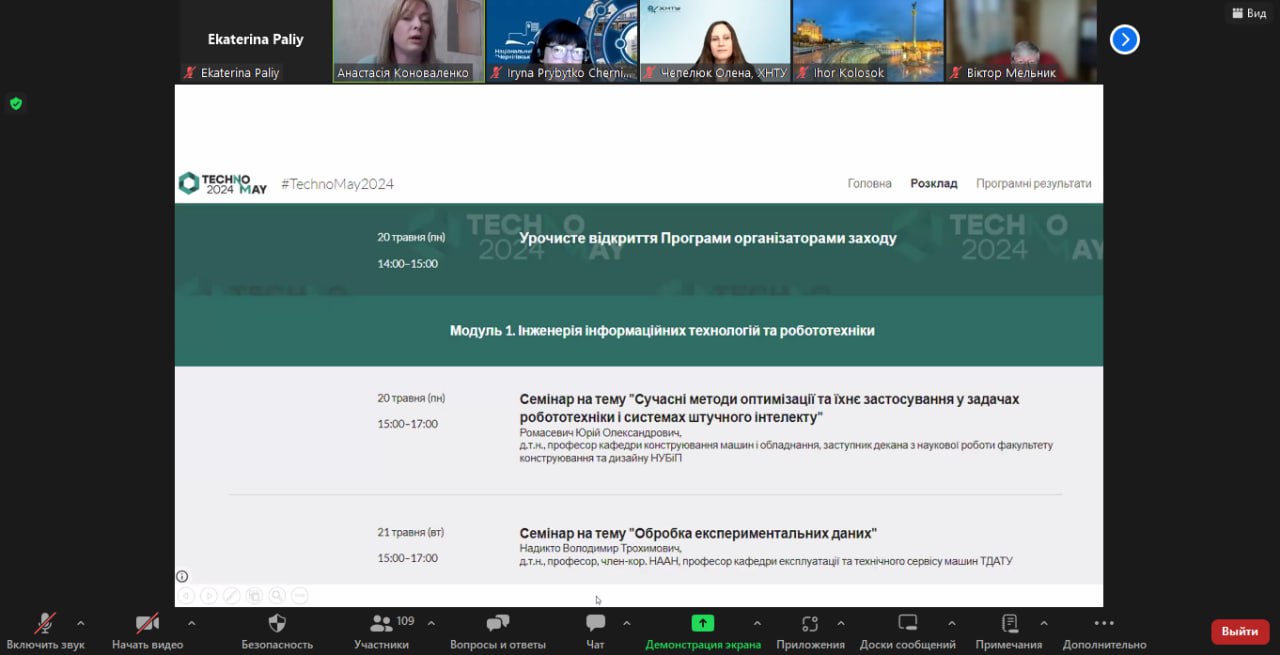Open see all slides icon
Image resolution: width=1280 pixels, height=655 pixels.
click(254, 596)
